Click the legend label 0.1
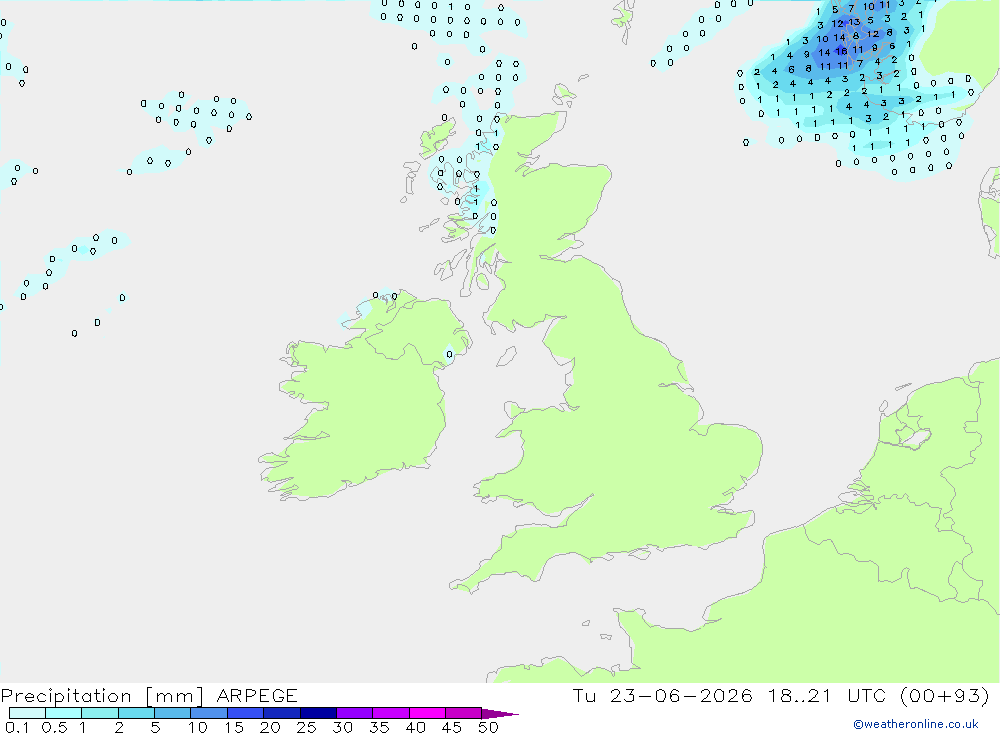 tap(17, 727)
